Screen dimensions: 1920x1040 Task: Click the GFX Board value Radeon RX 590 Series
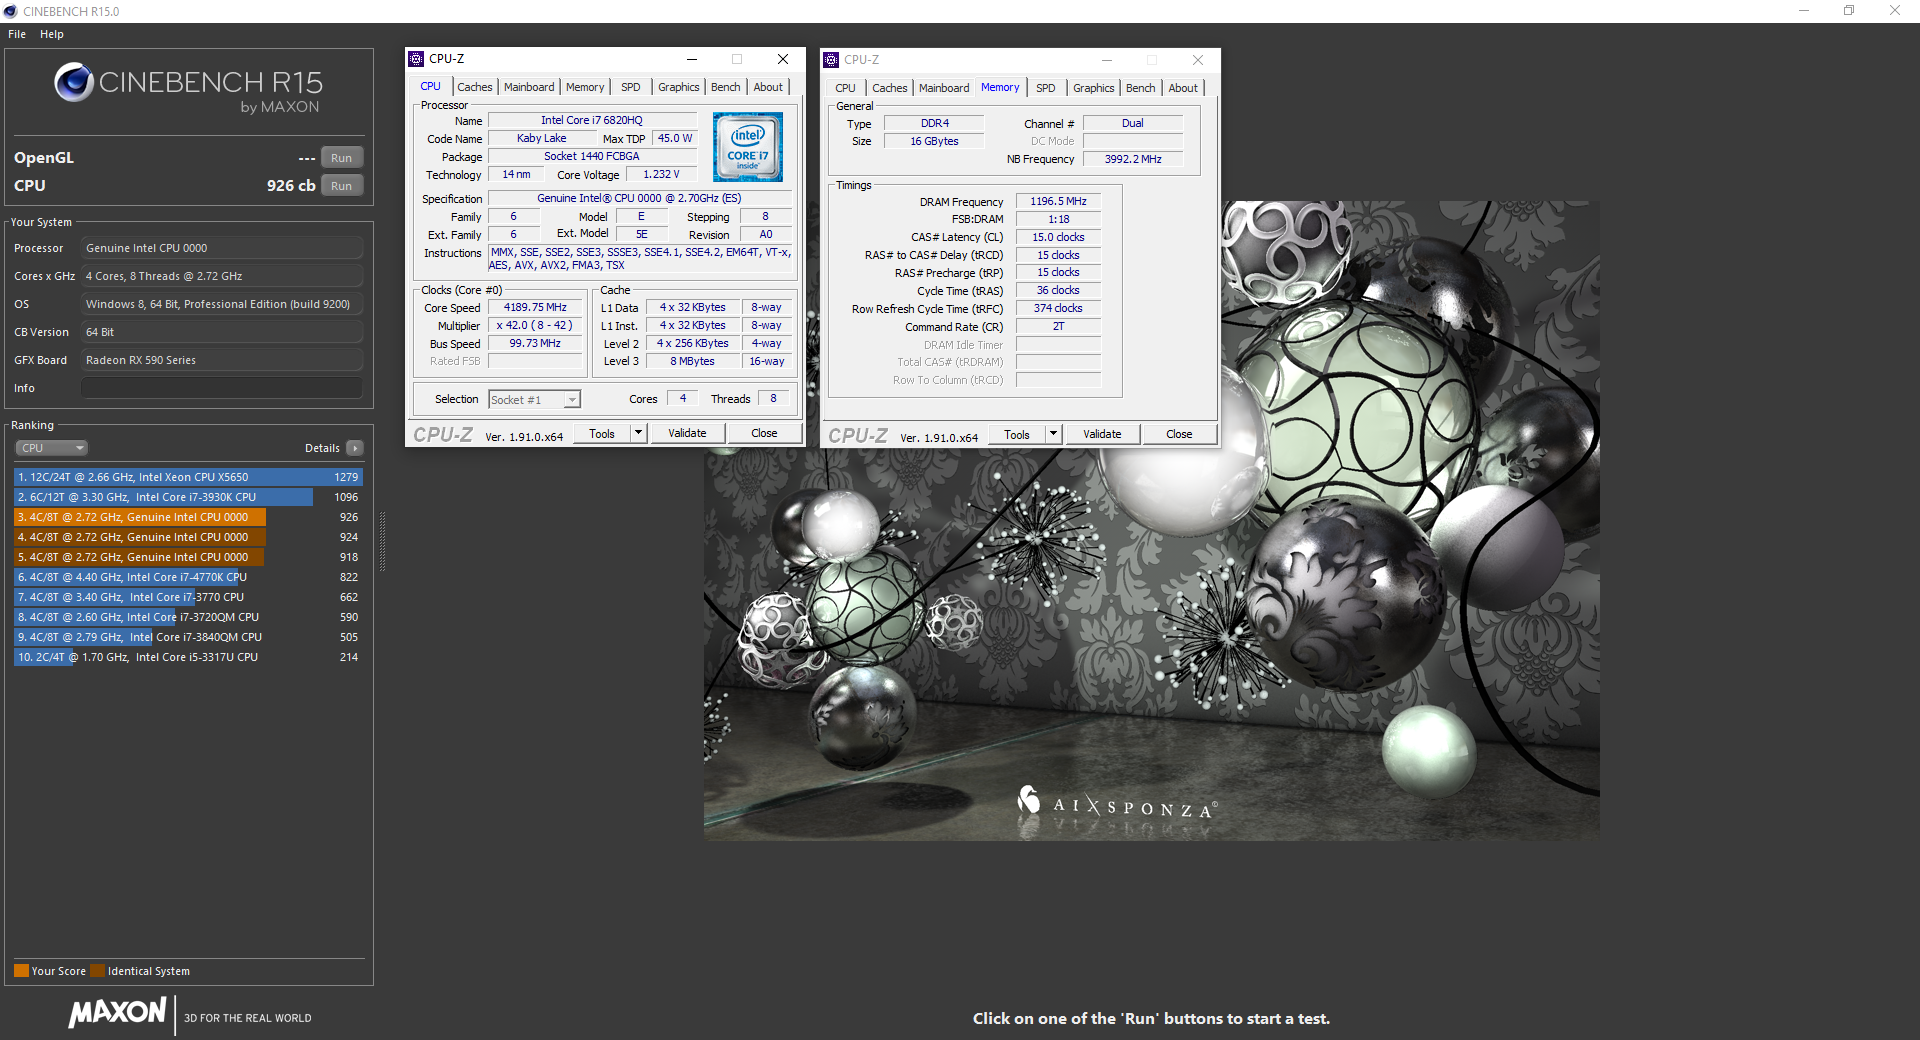point(222,360)
